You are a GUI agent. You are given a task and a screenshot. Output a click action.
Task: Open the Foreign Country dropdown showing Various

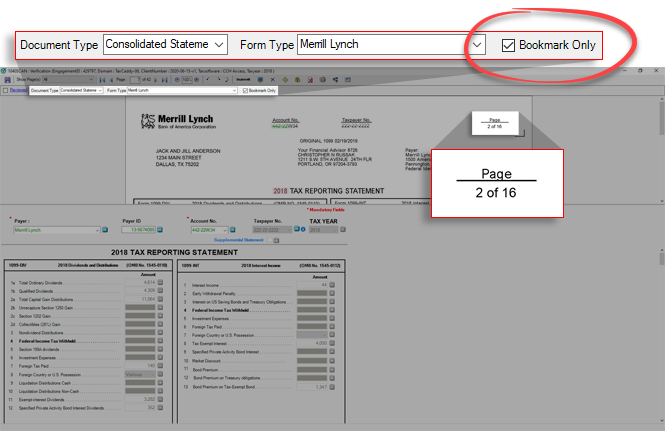tap(140, 374)
